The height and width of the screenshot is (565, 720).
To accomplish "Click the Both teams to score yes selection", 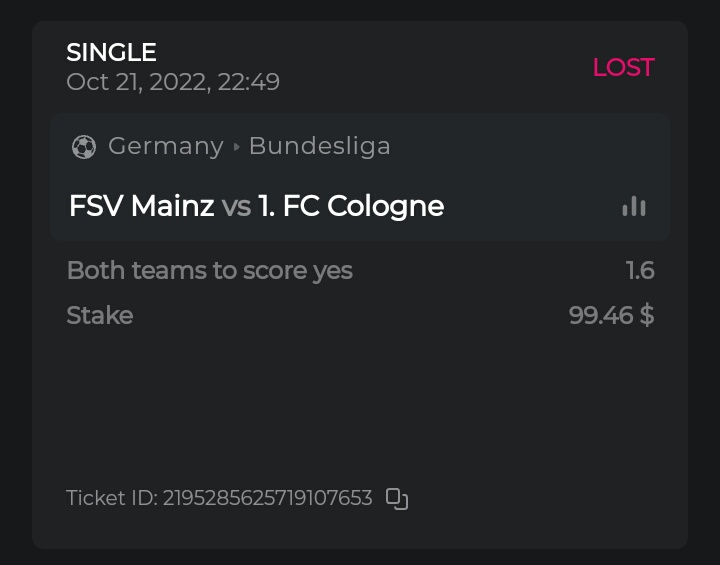I will (x=209, y=270).
